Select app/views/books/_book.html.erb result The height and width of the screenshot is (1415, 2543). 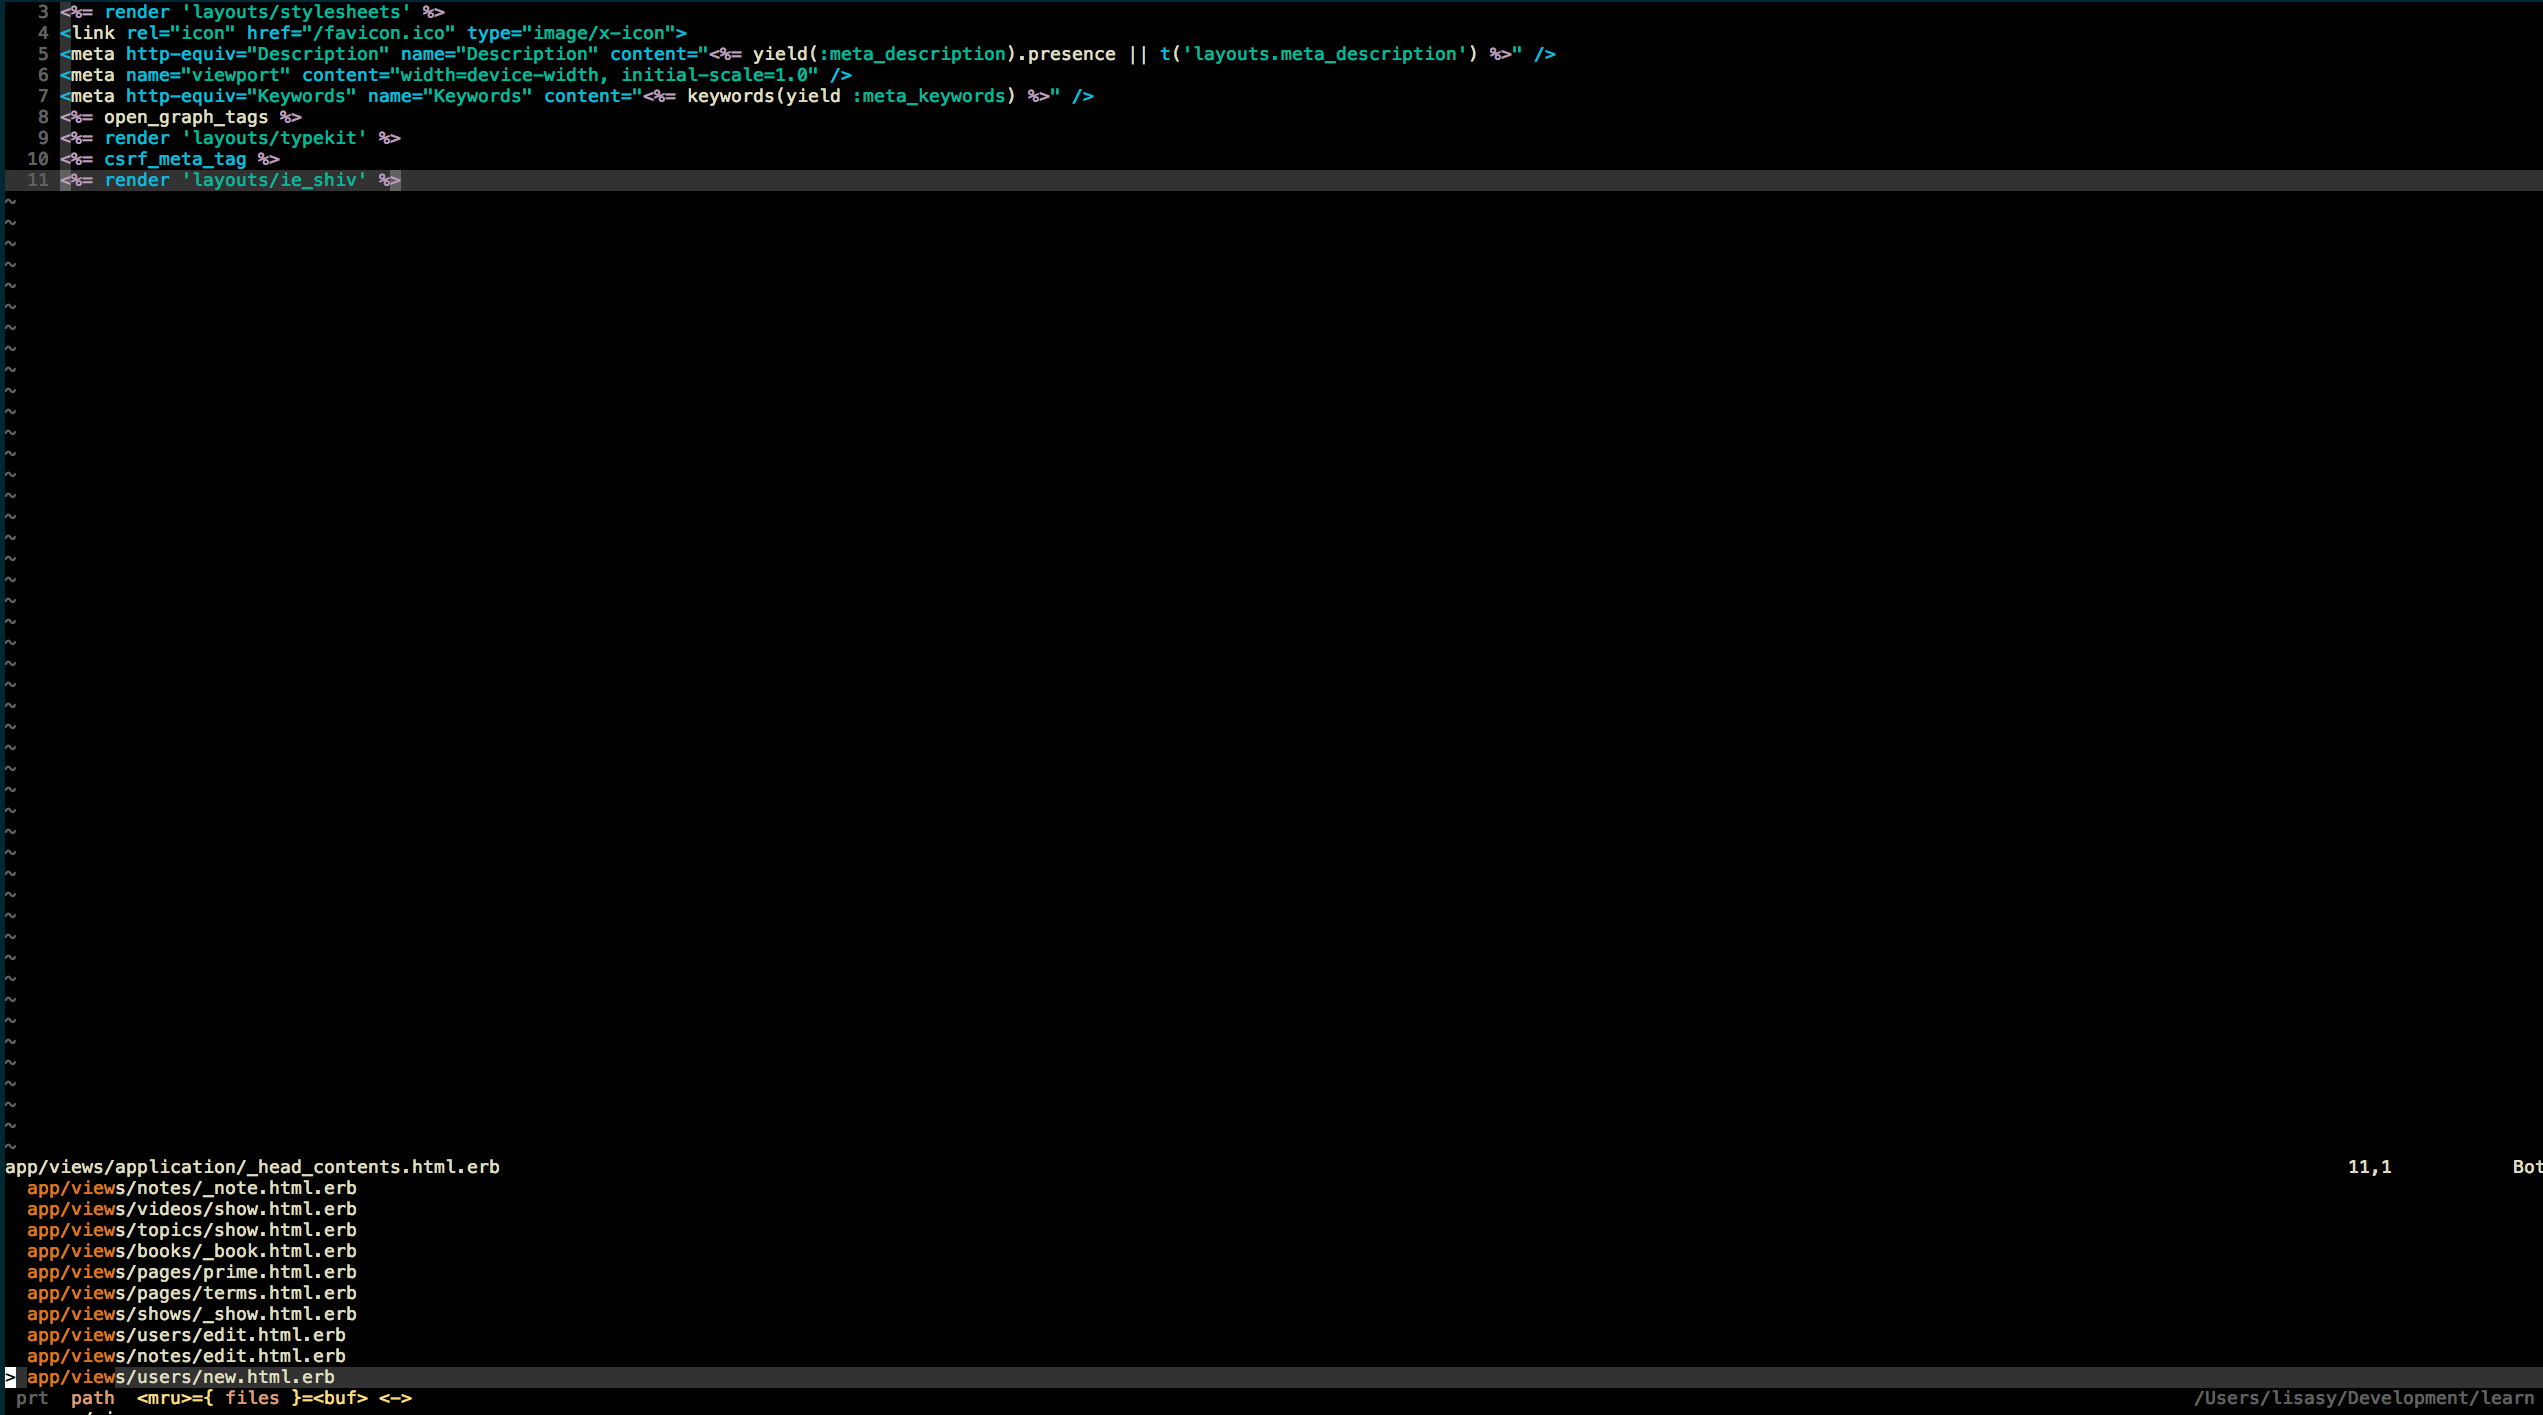pyautogui.click(x=191, y=1251)
